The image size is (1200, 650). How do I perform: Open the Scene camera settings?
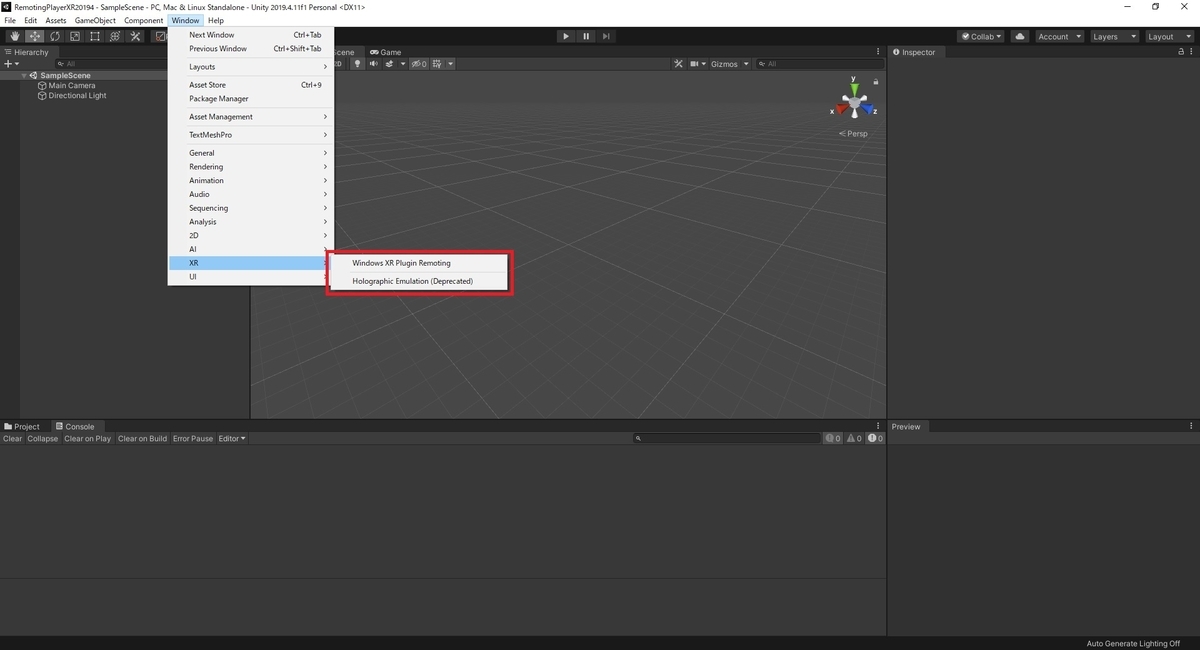click(x=697, y=64)
